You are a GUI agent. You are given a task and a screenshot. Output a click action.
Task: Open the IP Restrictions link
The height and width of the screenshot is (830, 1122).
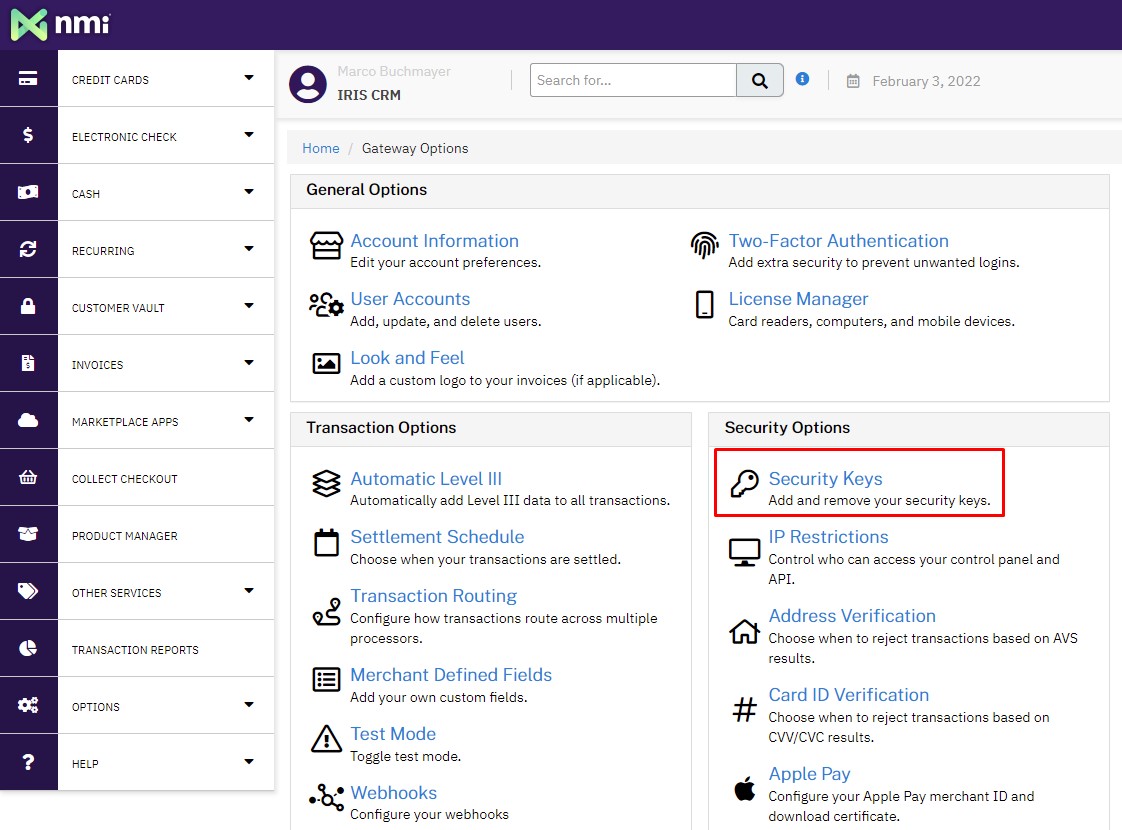828,537
